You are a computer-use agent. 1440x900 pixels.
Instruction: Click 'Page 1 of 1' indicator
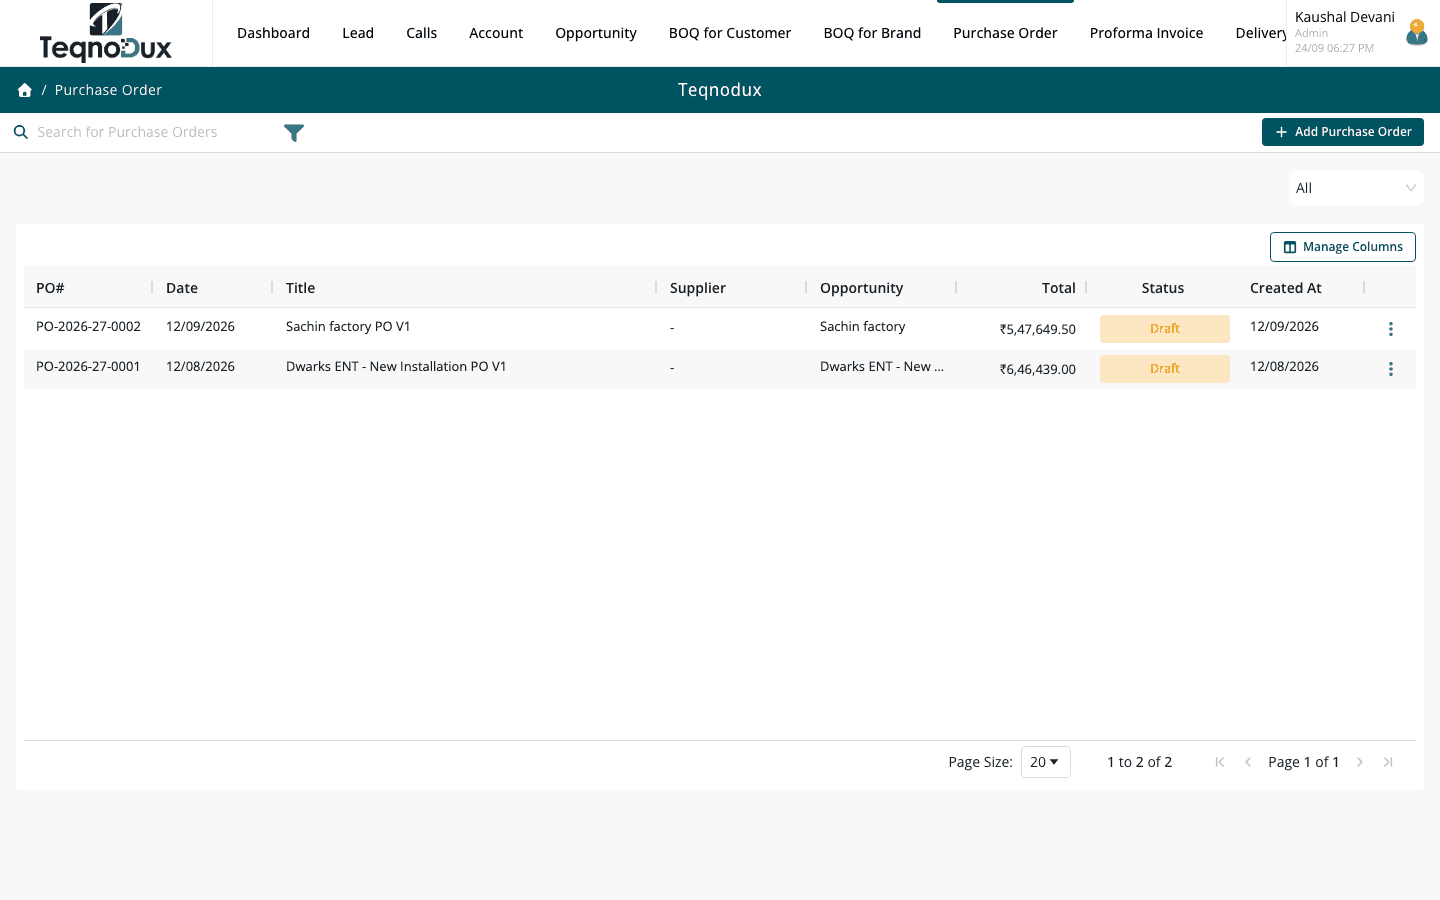pos(1304,762)
